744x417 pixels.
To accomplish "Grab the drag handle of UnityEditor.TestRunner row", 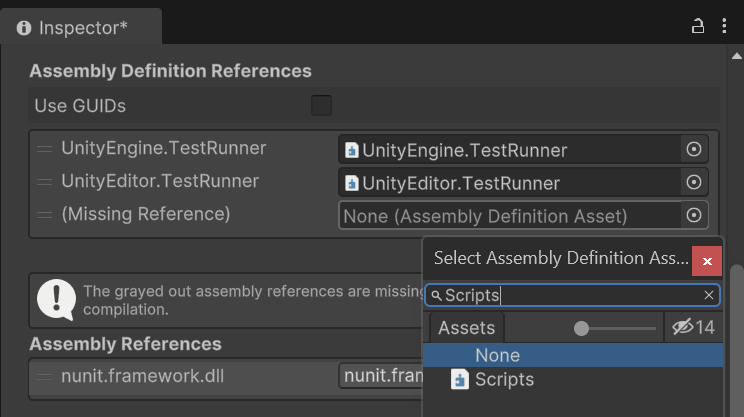I will 45,182.
